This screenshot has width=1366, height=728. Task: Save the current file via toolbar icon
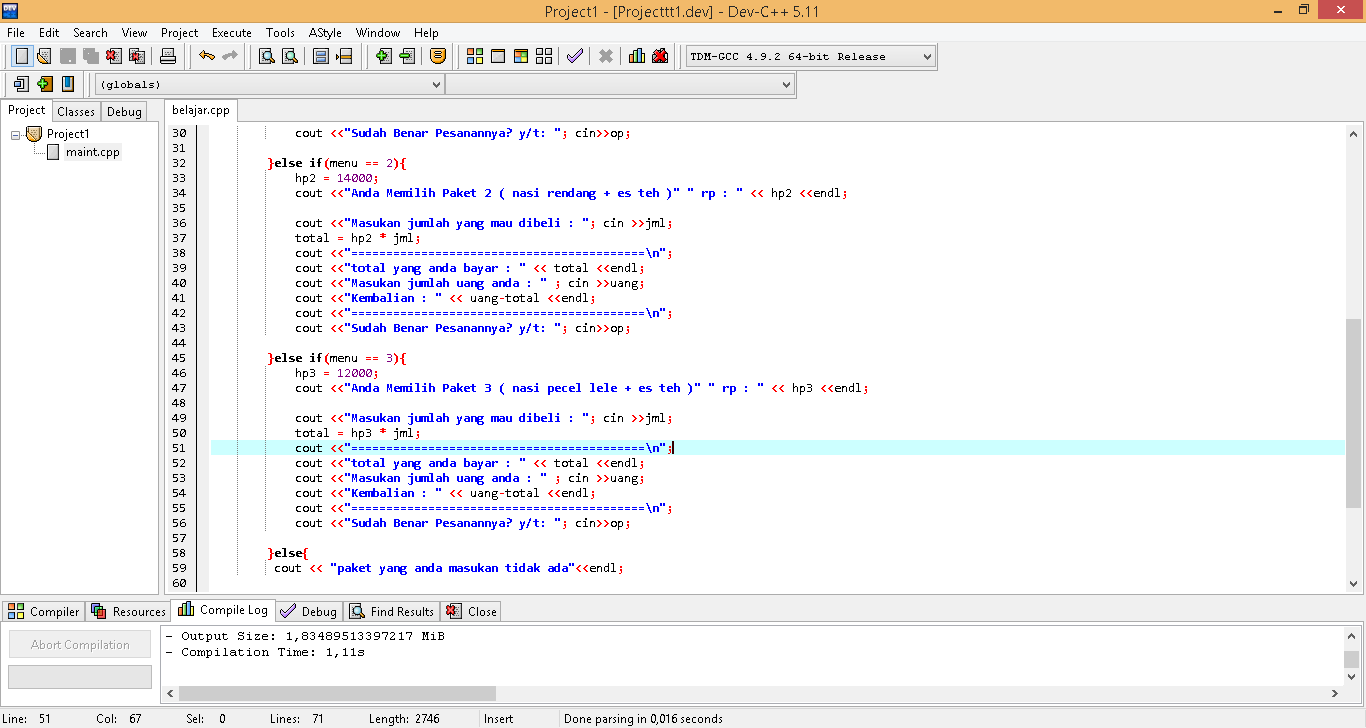tap(68, 56)
